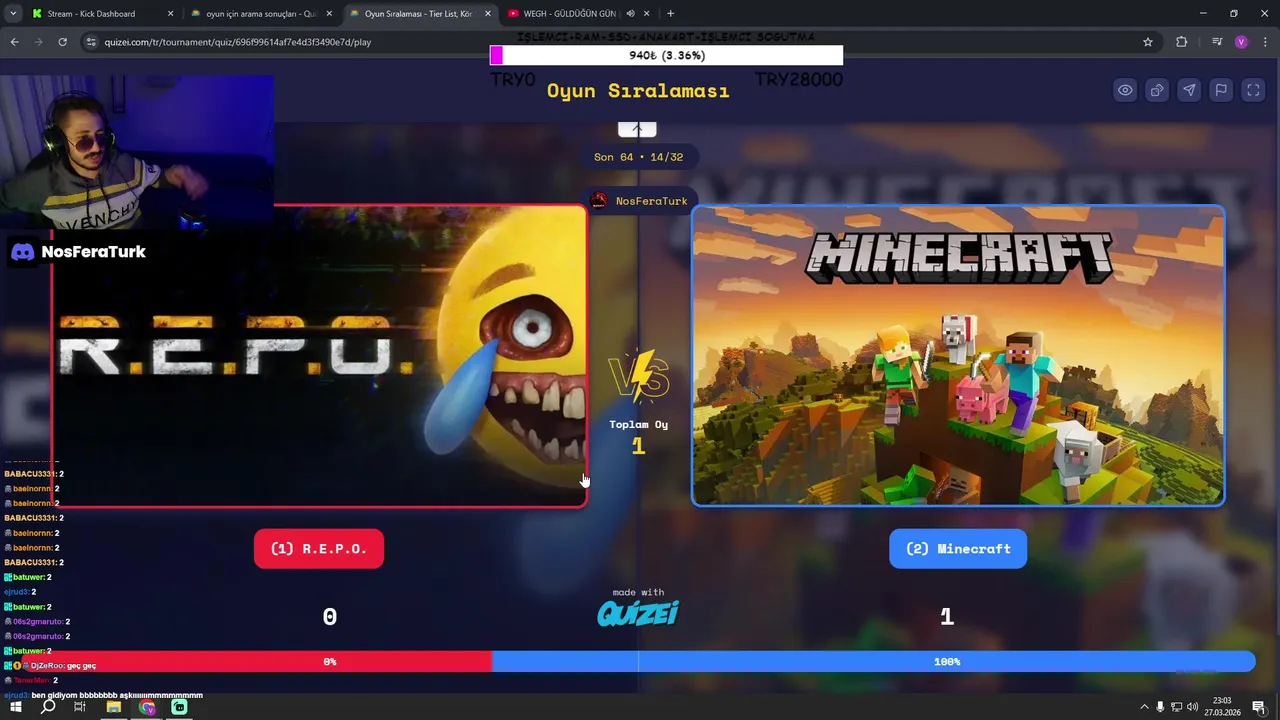Open the purple V profile avatar
Viewport: 1280px width, 720px height.
pyautogui.click(x=1241, y=42)
